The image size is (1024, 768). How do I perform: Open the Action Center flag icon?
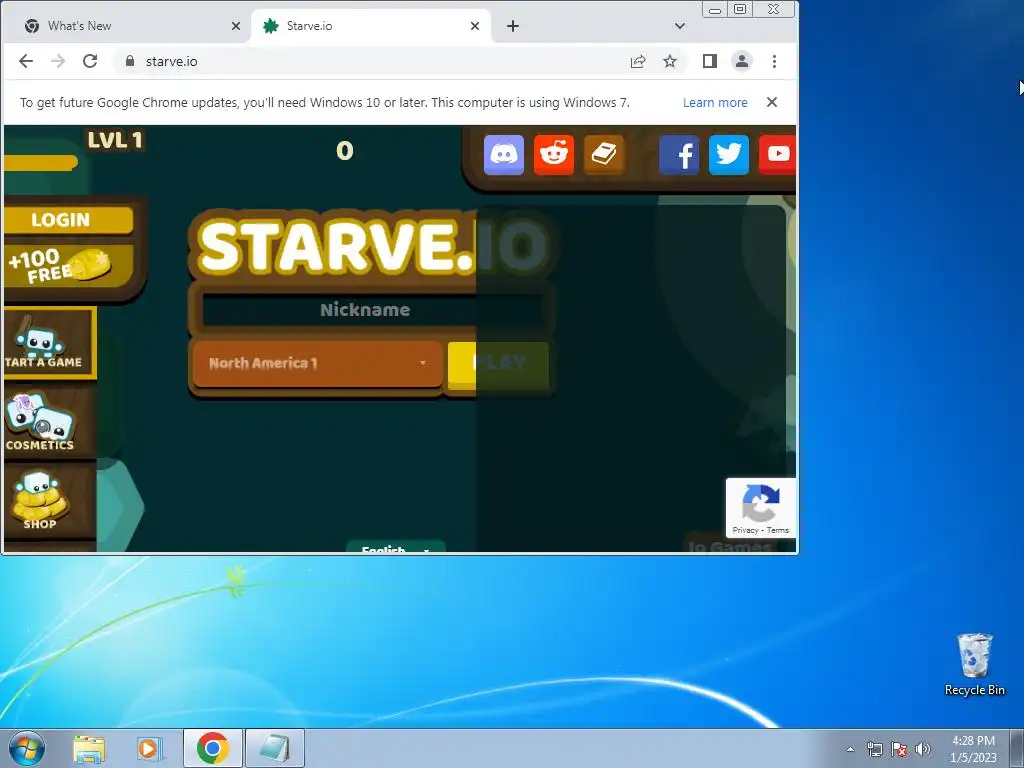(899, 749)
